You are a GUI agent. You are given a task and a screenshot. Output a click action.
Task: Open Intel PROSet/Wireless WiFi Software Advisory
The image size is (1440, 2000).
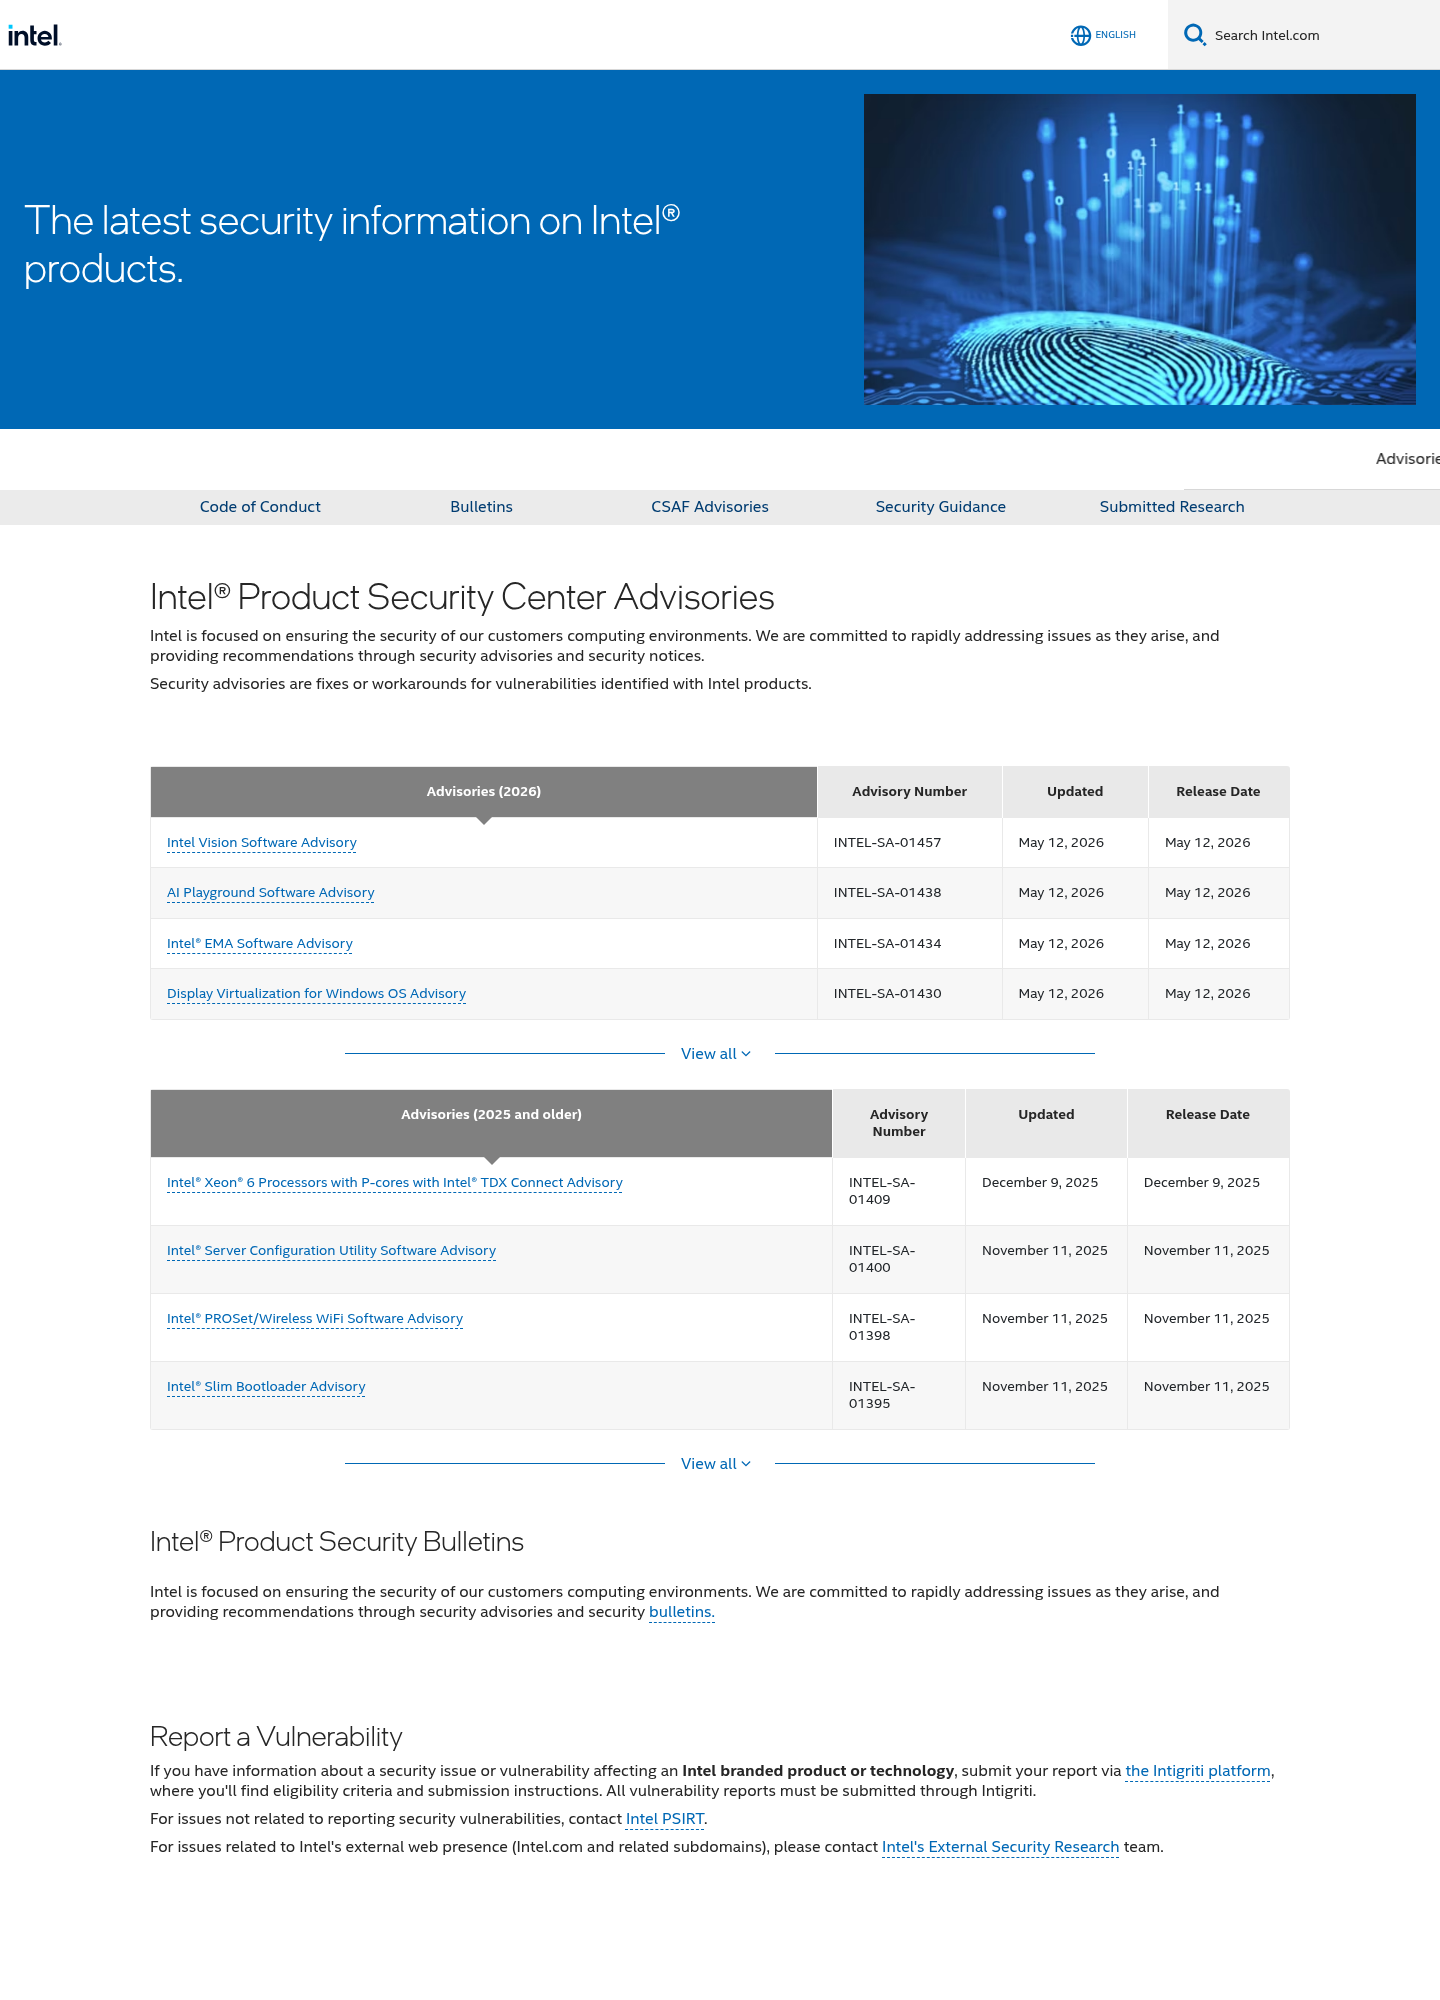(315, 1319)
